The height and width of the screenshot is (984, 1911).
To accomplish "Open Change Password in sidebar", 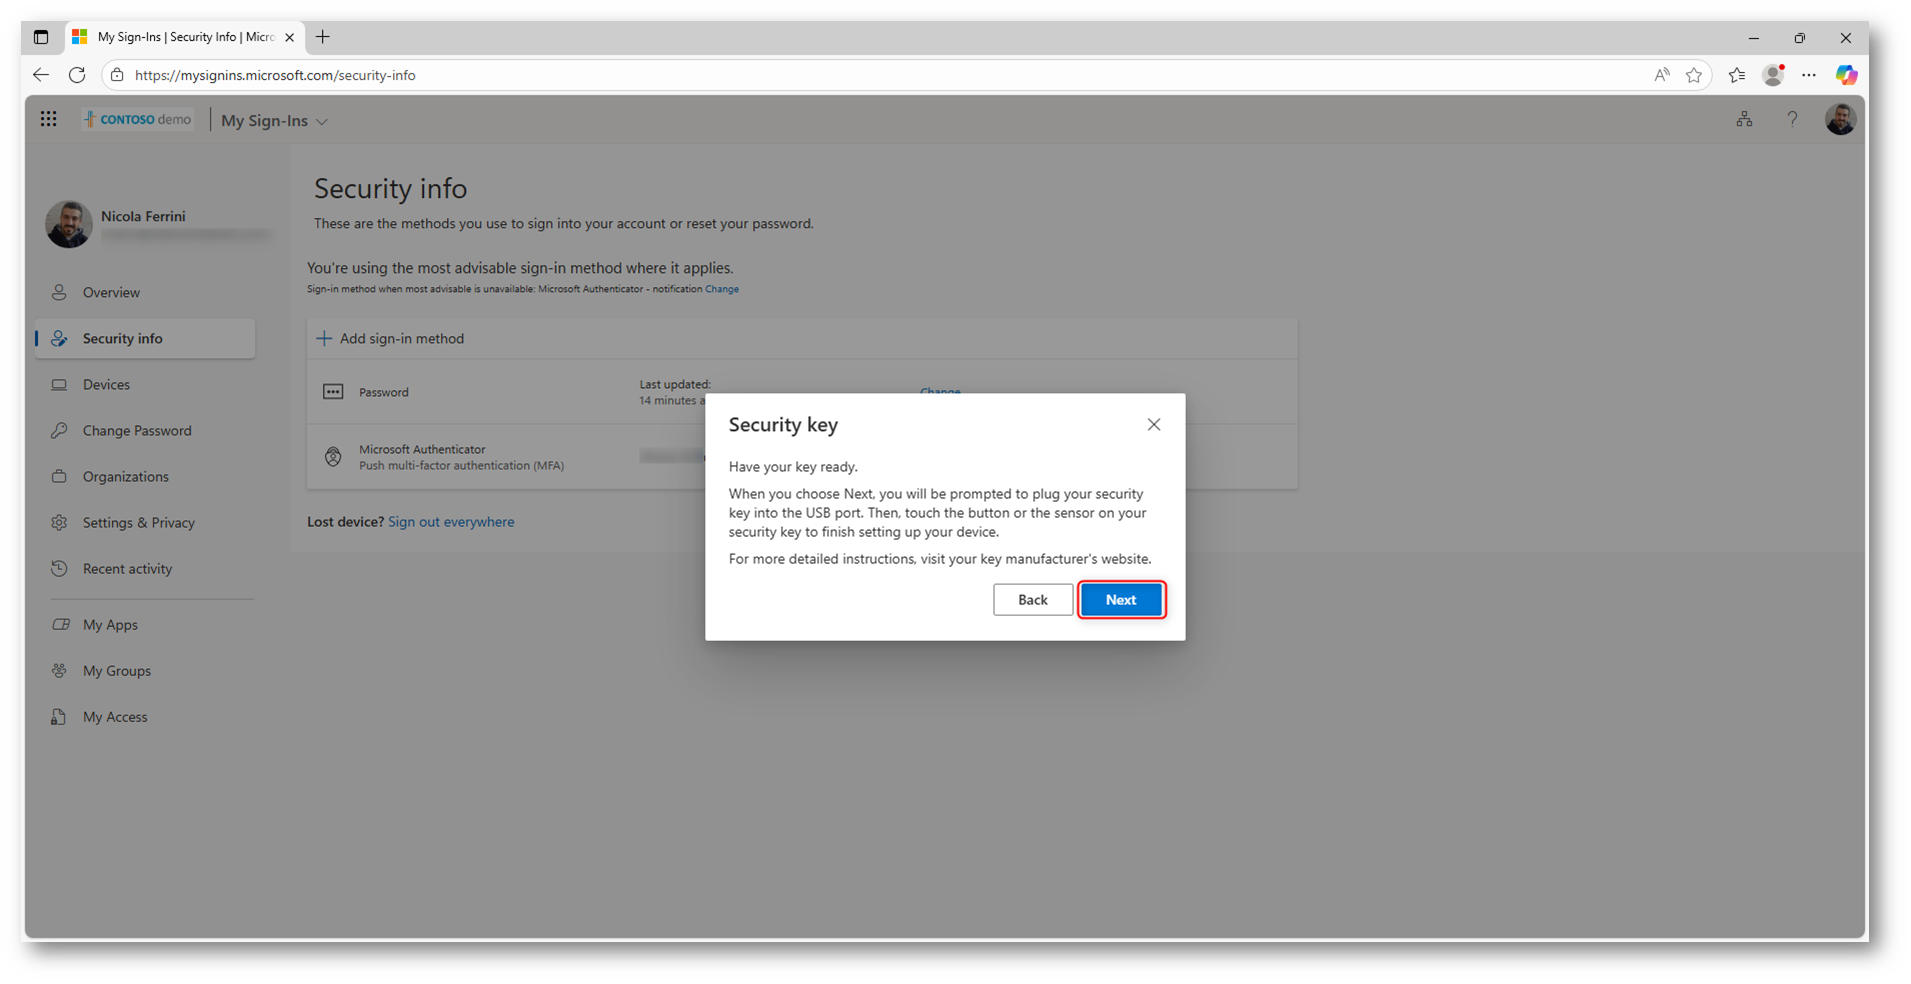I will (x=145, y=431).
